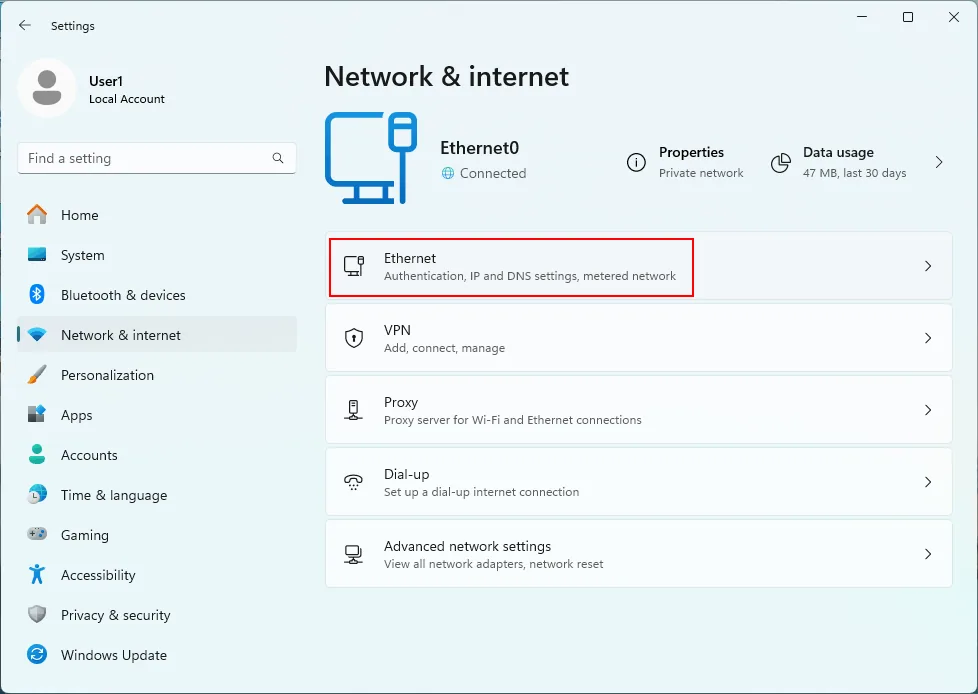Click the Connected globe status icon
Viewport: 978px width, 694px height.
tap(448, 173)
